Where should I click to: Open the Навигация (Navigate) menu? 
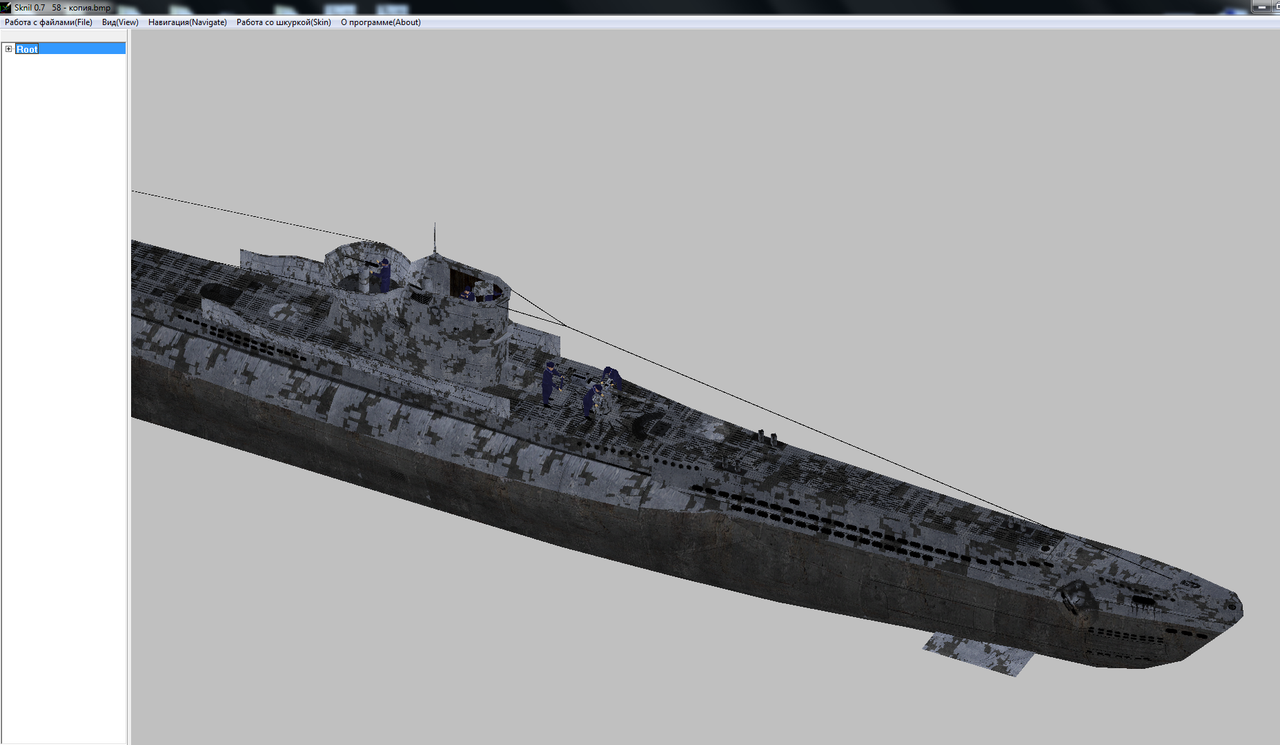tap(187, 22)
